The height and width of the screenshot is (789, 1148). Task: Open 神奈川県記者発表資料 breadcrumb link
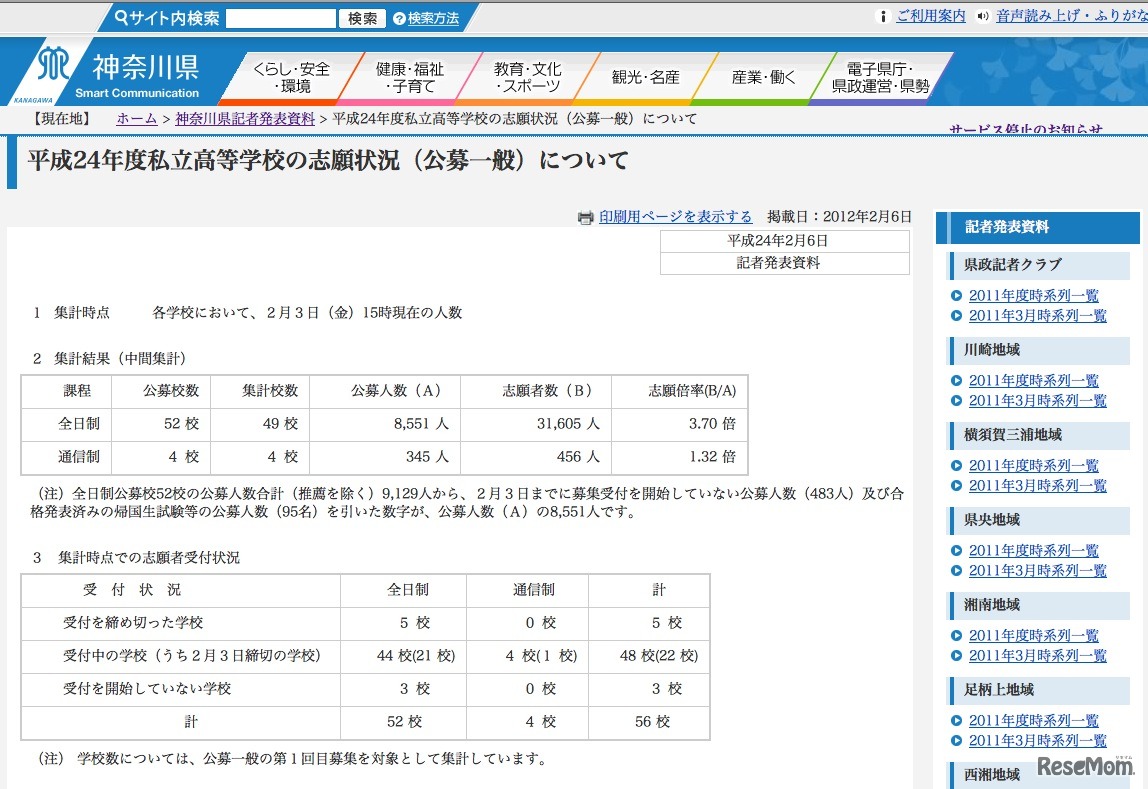tap(245, 119)
